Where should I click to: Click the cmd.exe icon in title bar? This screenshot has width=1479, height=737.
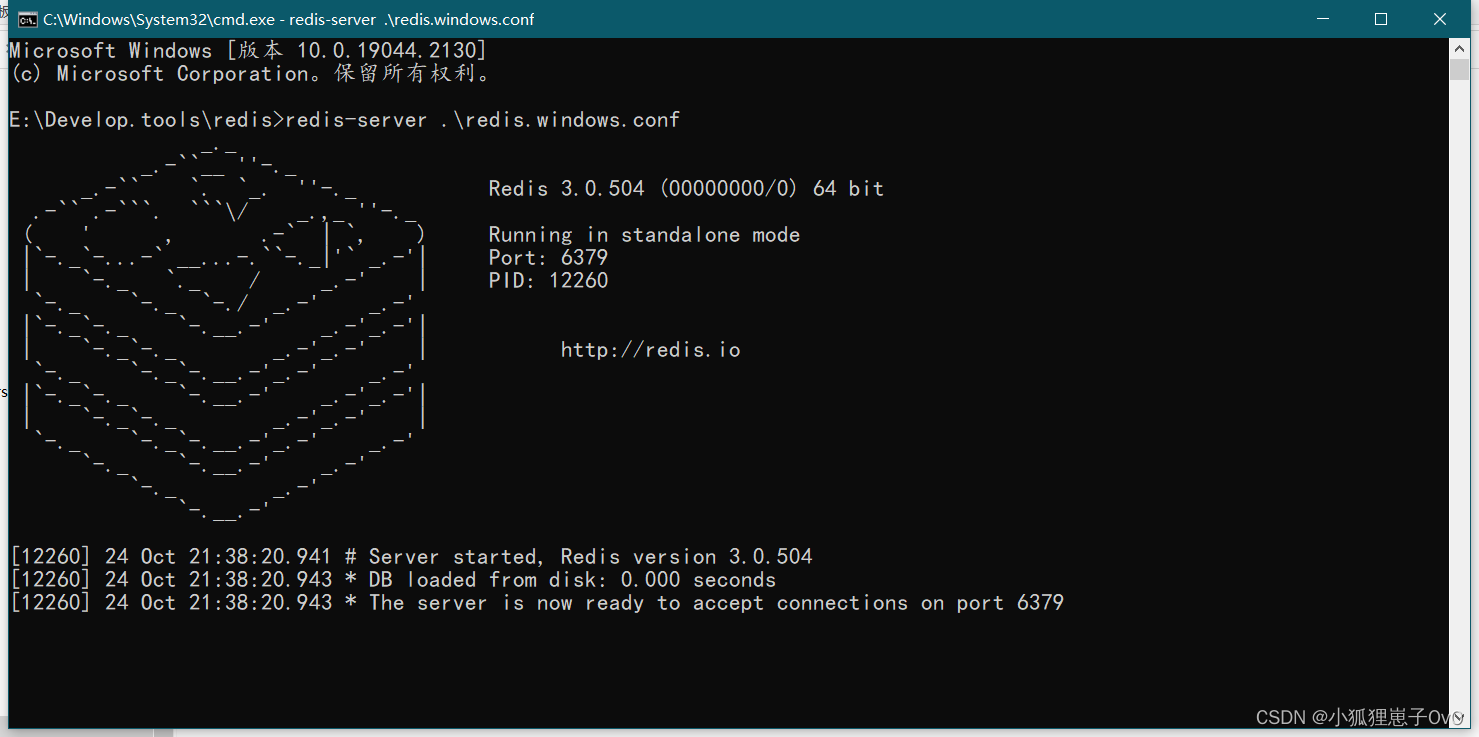28,19
